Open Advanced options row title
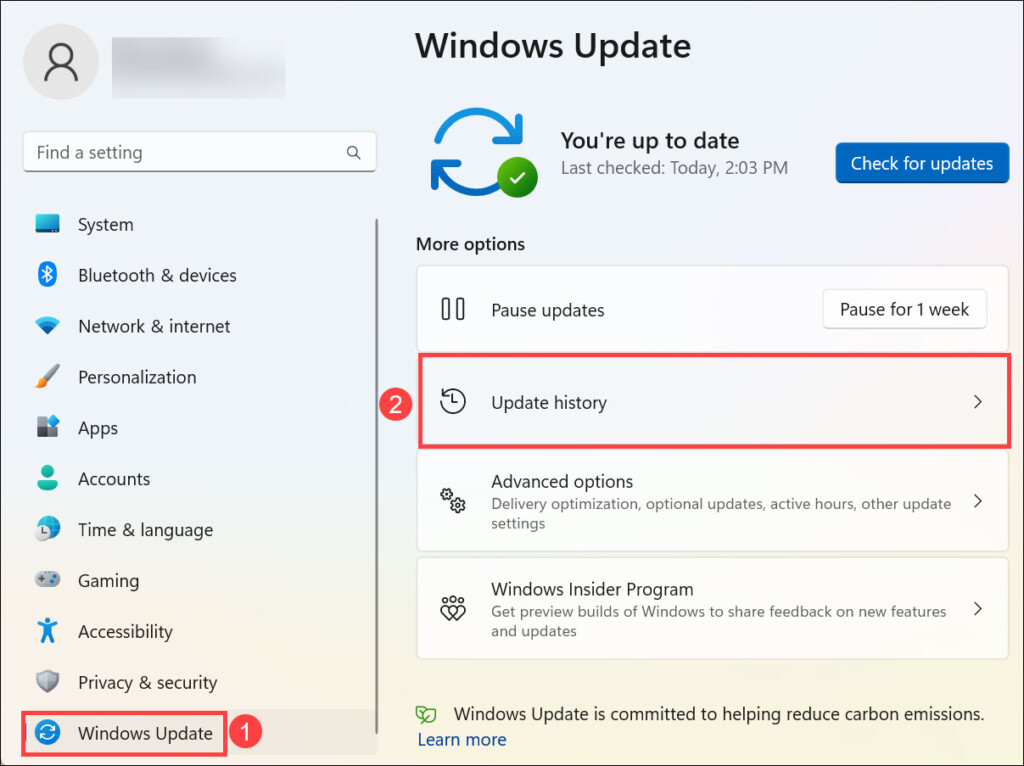Image resolution: width=1024 pixels, height=766 pixels. pyautogui.click(x=562, y=481)
